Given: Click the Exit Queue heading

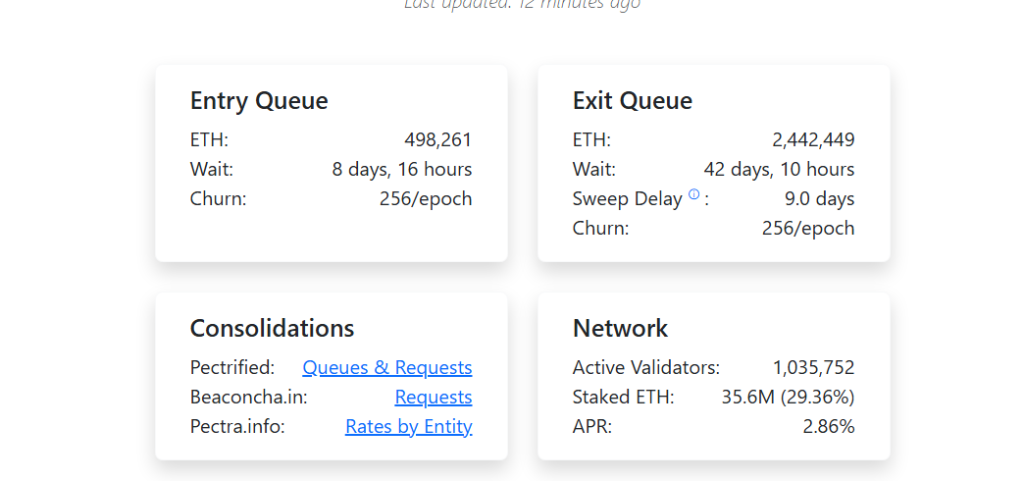Looking at the screenshot, I should coord(632,101).
